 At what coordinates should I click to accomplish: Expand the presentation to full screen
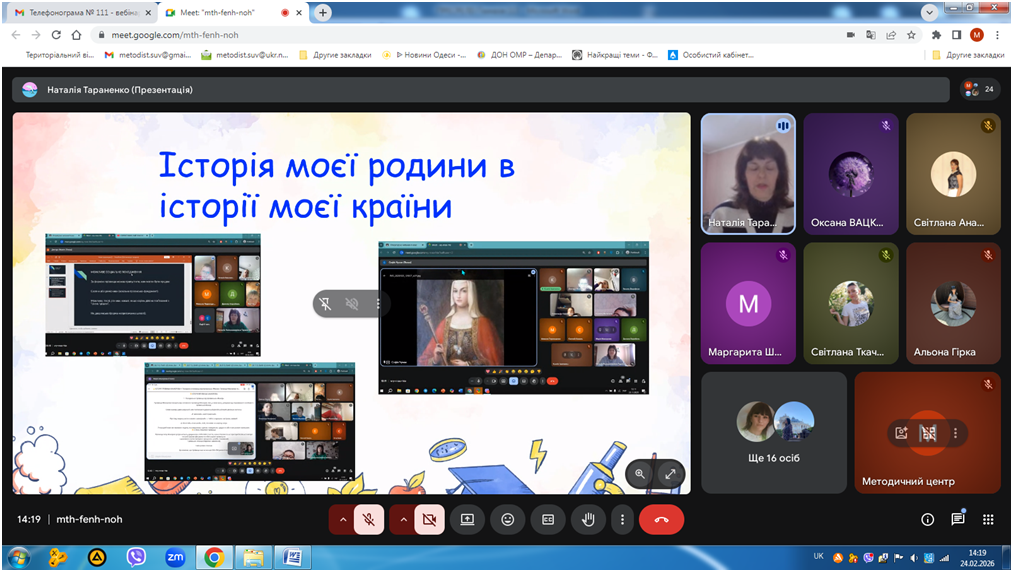(x=670, y=473)
